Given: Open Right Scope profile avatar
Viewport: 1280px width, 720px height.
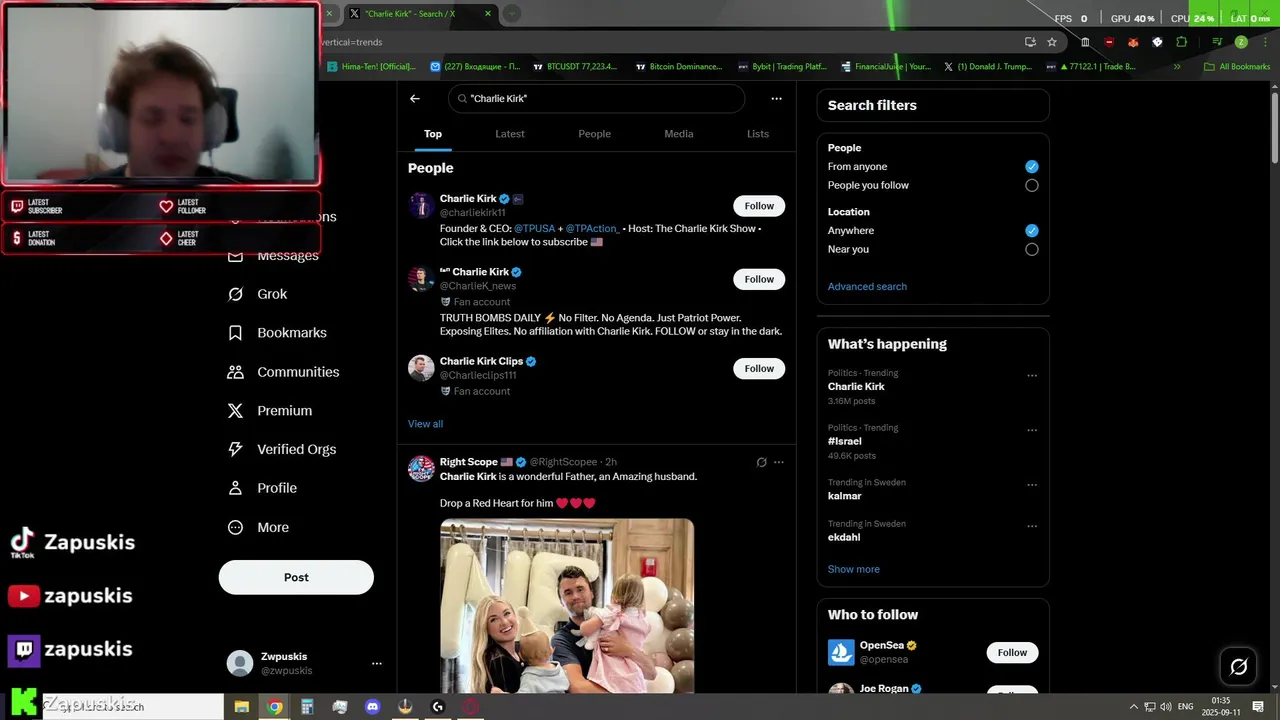Looking at the screenshot, I should click(x=421, y=469).
